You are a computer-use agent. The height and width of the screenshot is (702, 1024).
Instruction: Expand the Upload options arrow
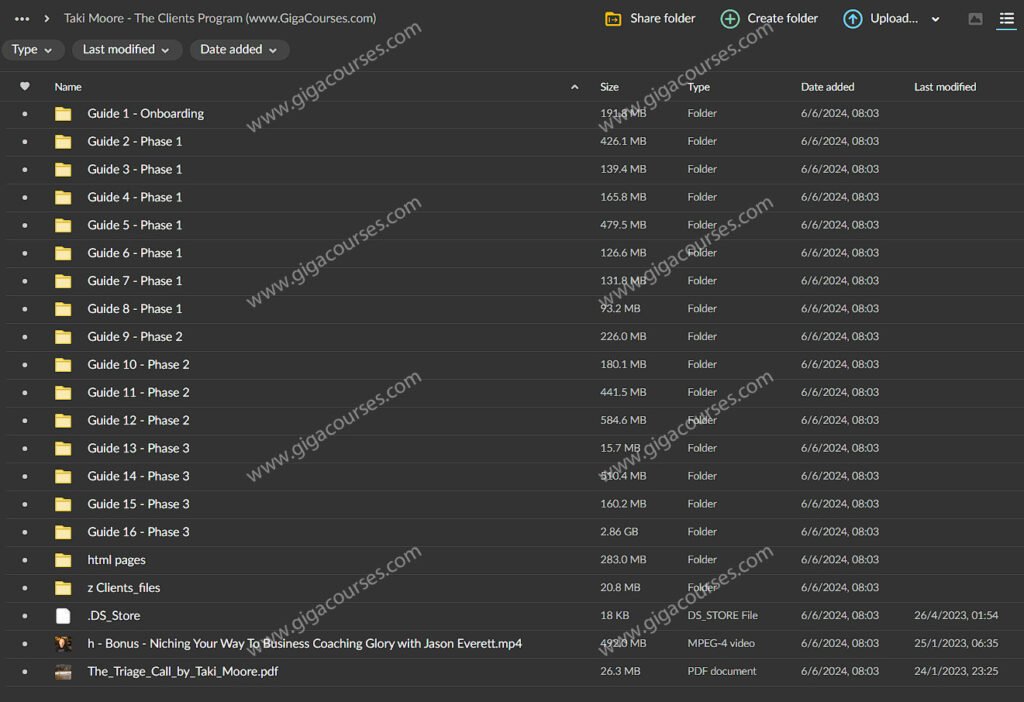click(x=935, y=20)
